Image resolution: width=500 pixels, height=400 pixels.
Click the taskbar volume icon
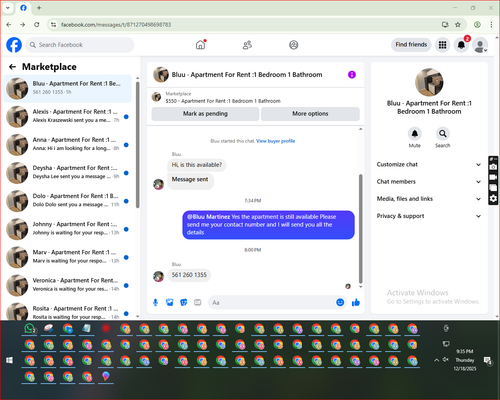[x=446, y=360]
